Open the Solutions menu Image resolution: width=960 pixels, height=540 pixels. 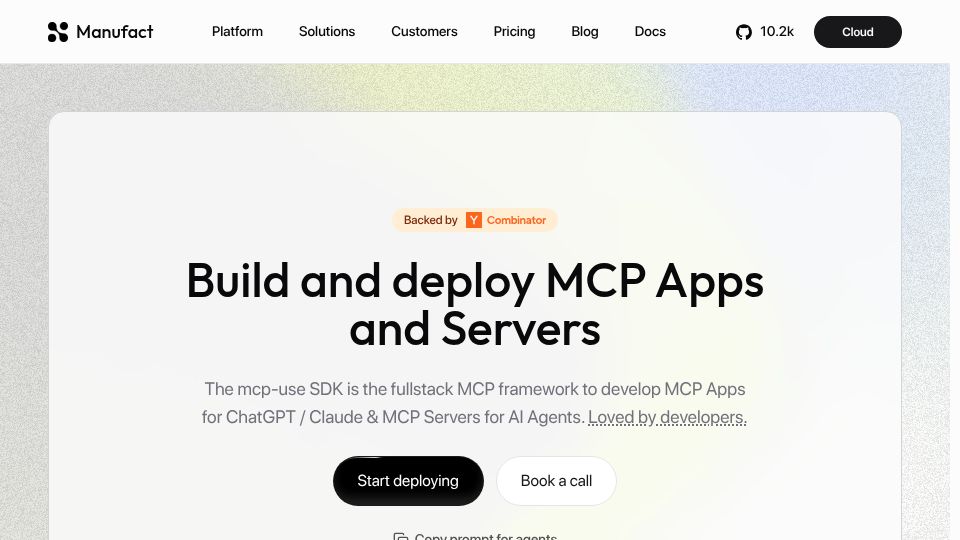pyautogui.click(x=327, y=31)
